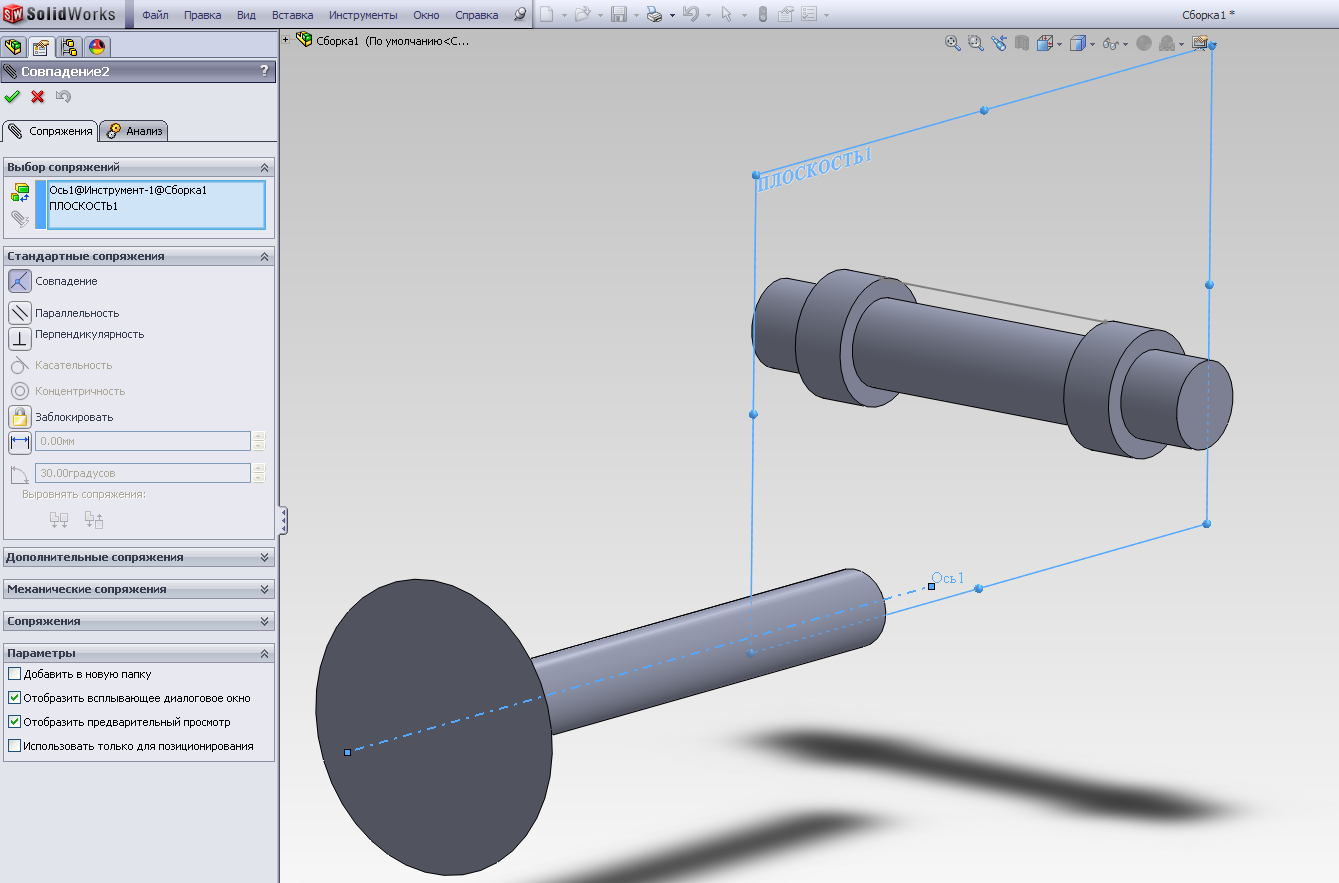
Task: Open the Вставка menu
Action: 292,15
